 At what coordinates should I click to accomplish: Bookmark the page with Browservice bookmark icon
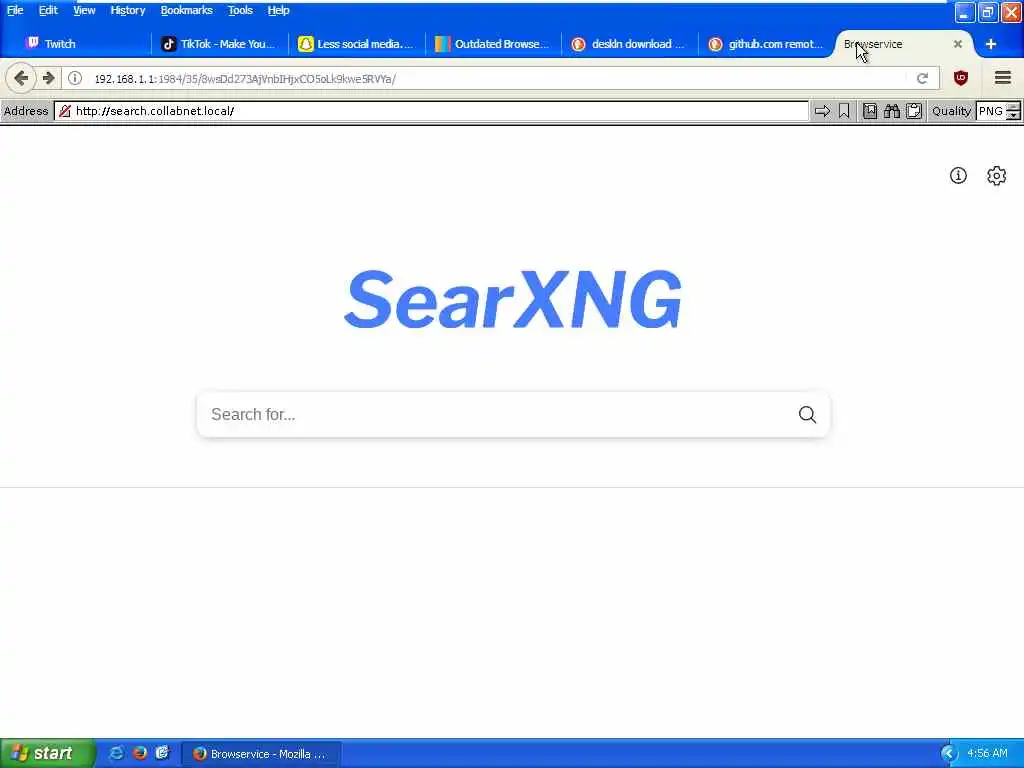(844, 111)
